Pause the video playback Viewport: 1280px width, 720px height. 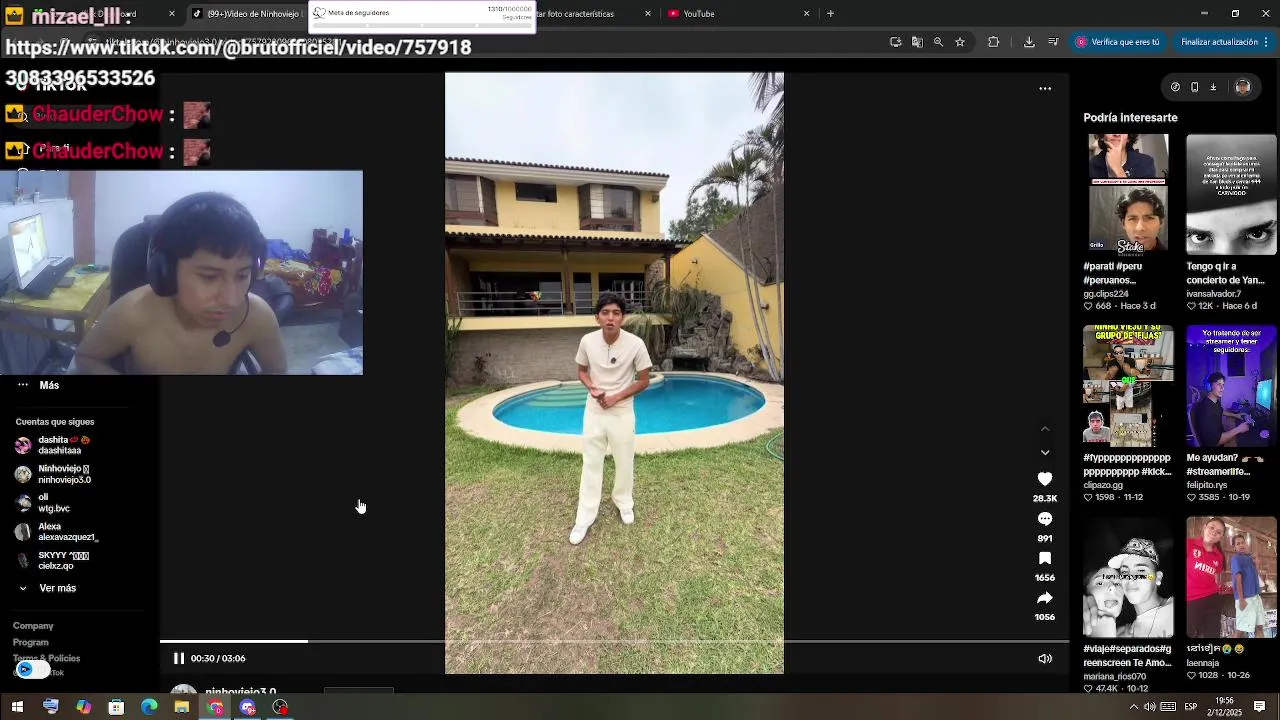[179, 658]
